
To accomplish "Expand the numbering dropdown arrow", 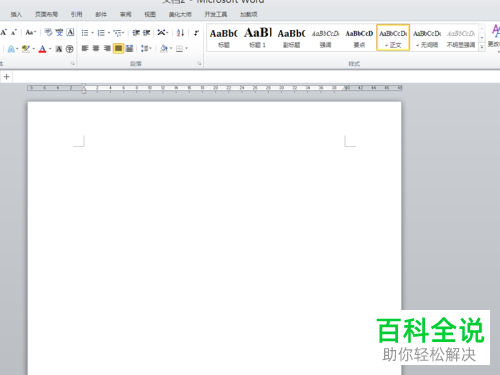I will click(x=109, y=33).
